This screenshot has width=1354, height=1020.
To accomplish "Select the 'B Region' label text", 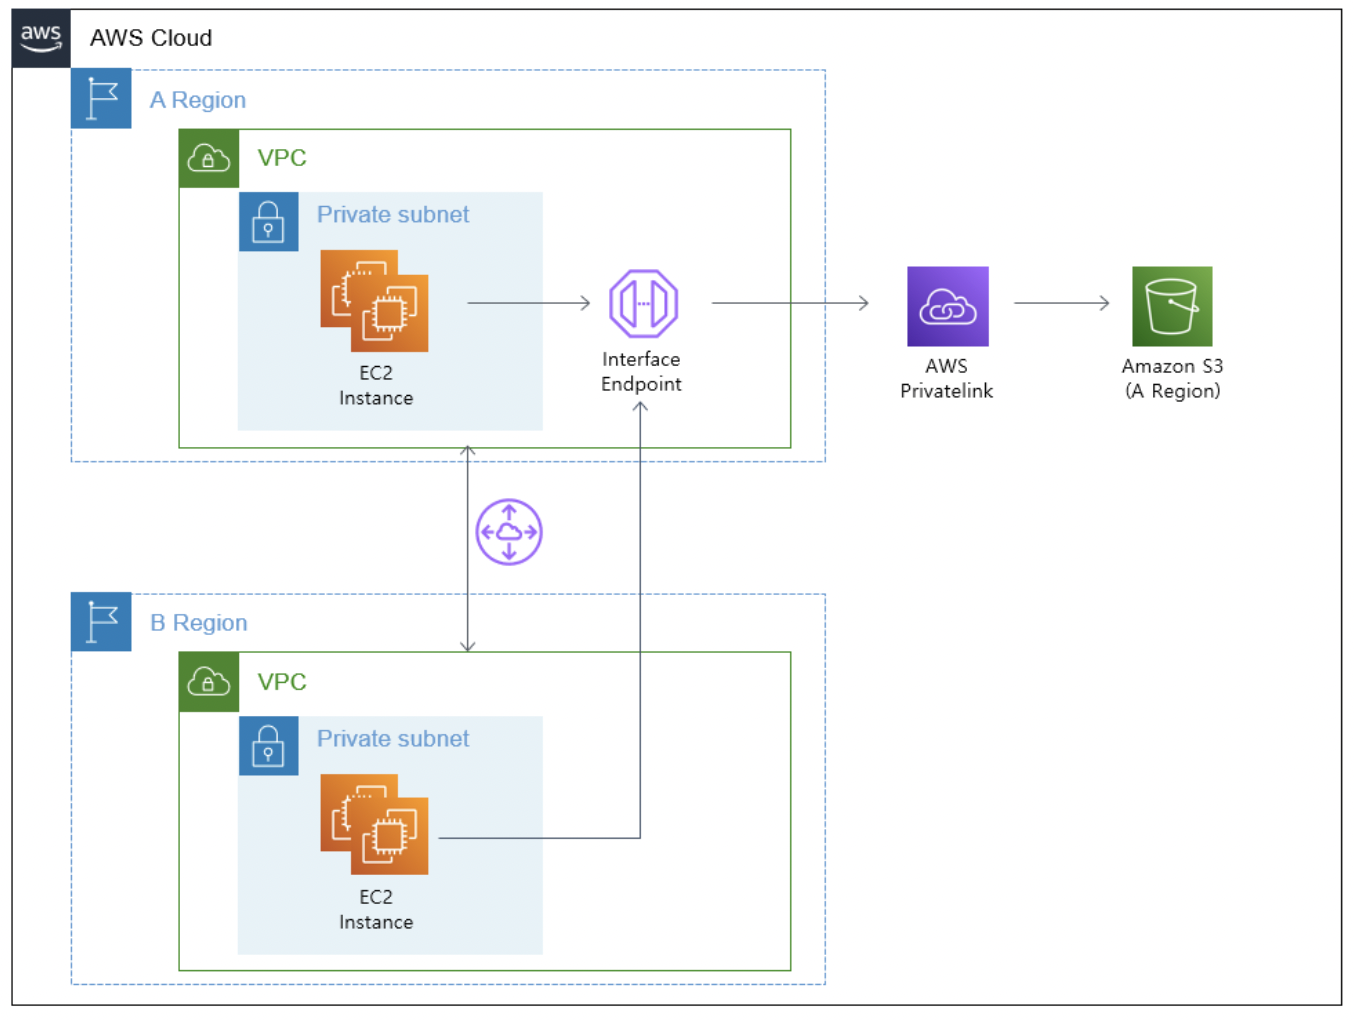I will pyautogui.click(x=199, y=623).
